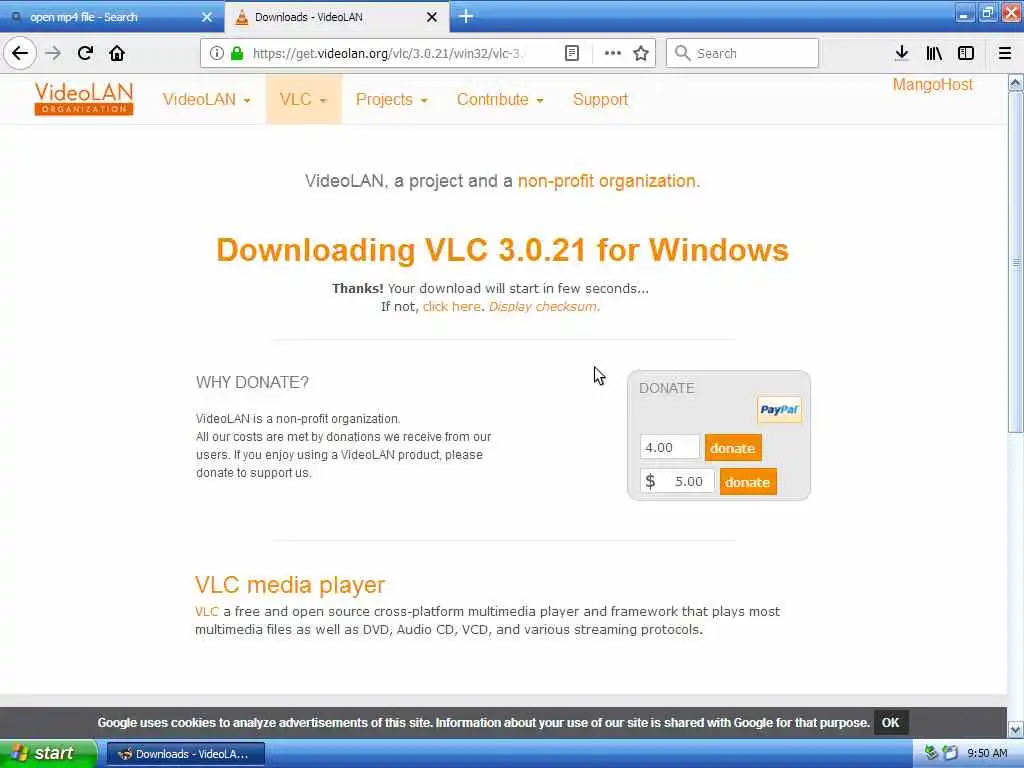Show site information icon in address bar
Viewport: 1024px width, 768px height.
217,53
